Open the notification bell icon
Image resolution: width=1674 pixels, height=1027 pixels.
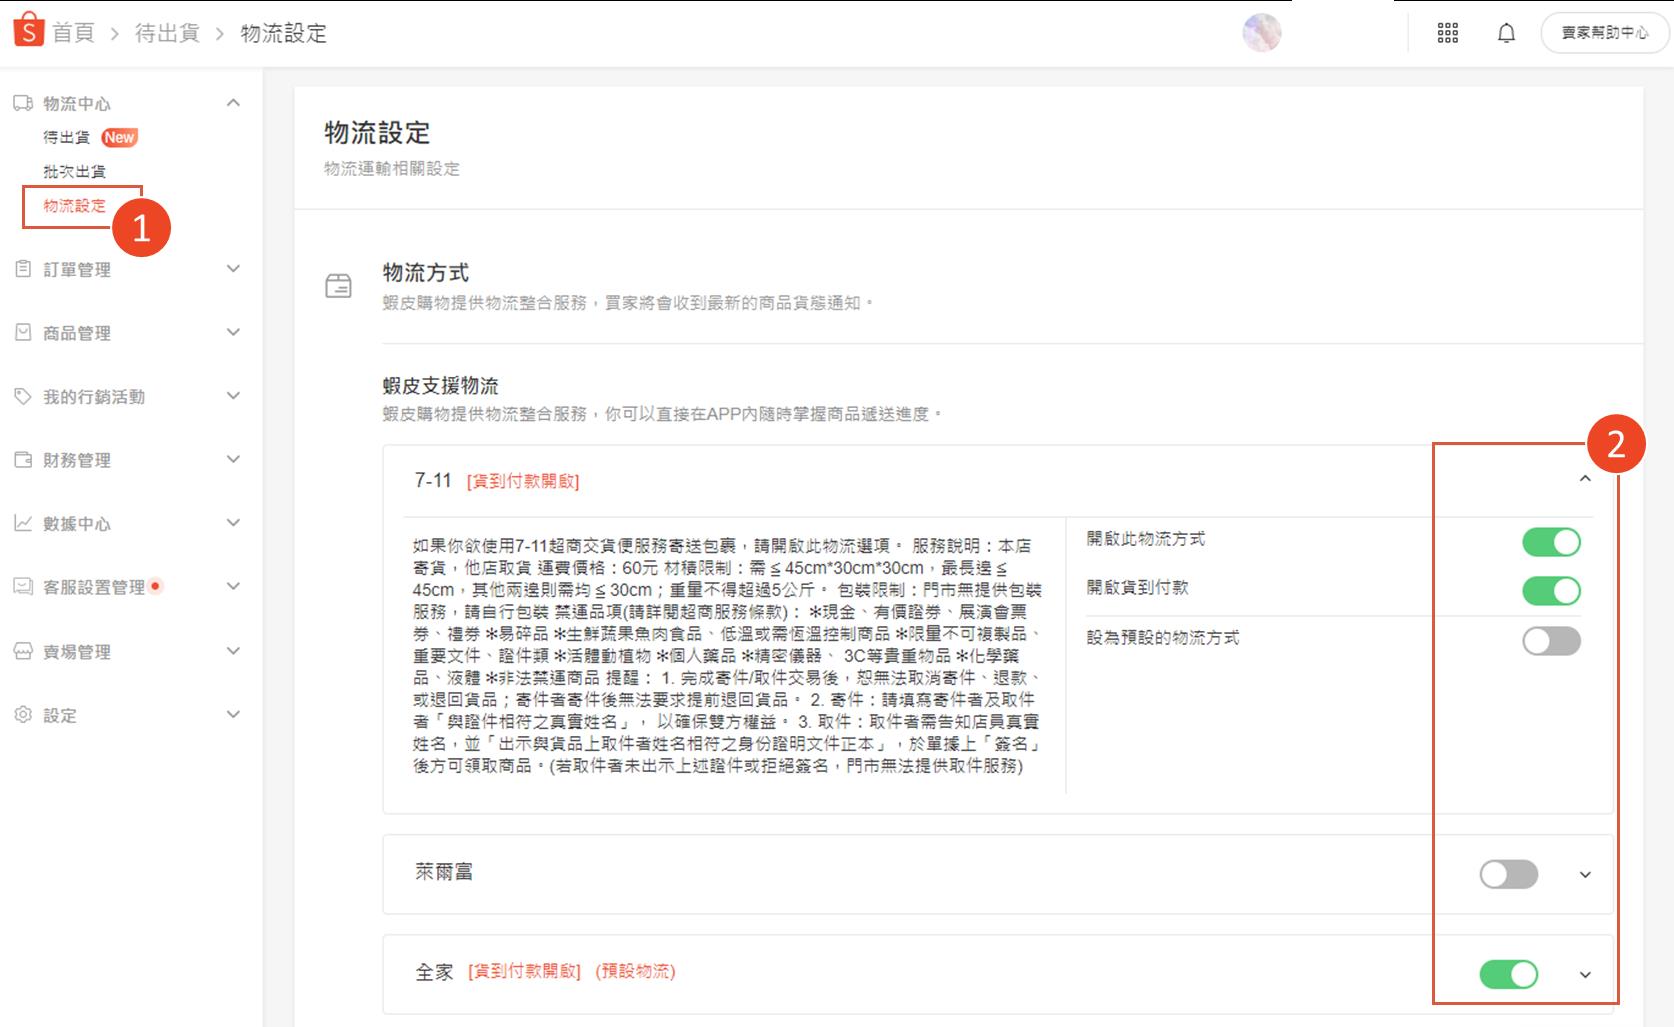1506,32
